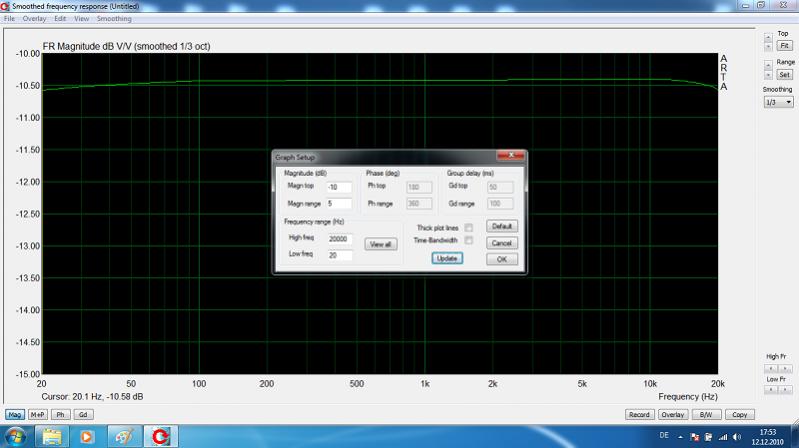This screenshot has width=799, height=448.
Task: Switch to the Mag view mode
Action: (15, 414)
